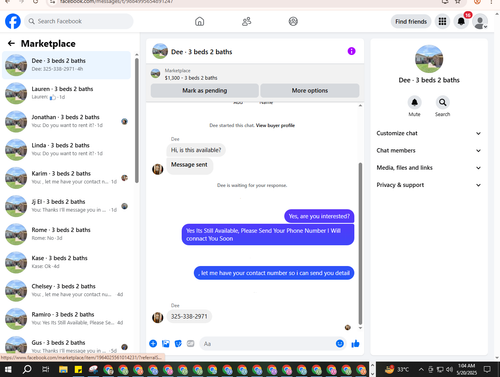Go back using the Marketplace arrow
Viewport: 500px width, 377px height.
(11, 43)
